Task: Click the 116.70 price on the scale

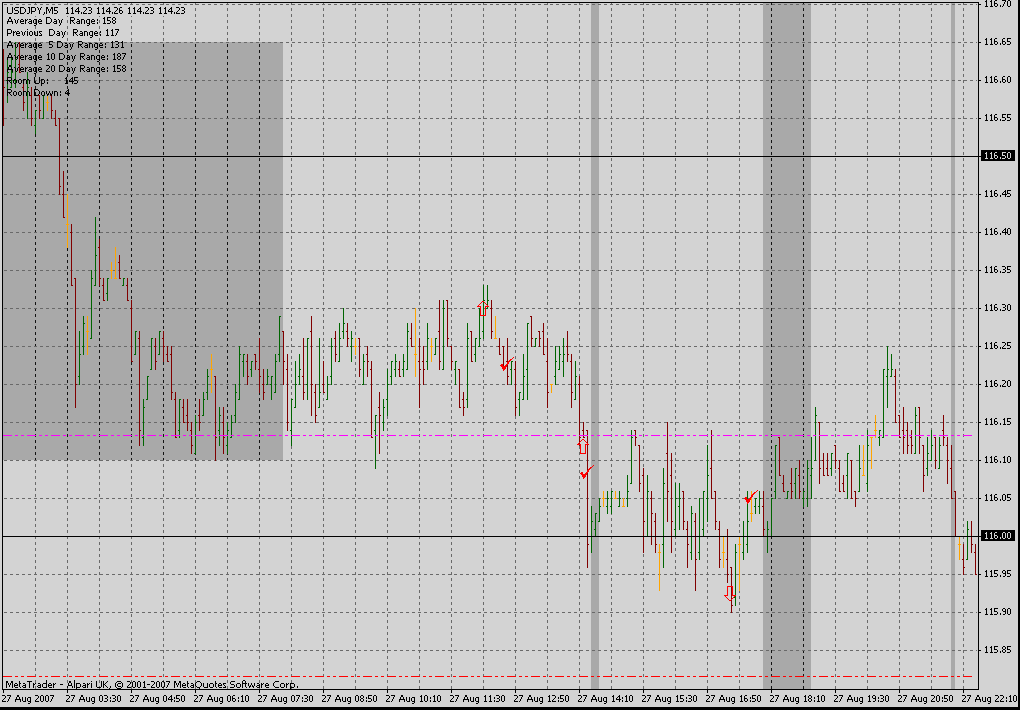Action: click(996, 4)
